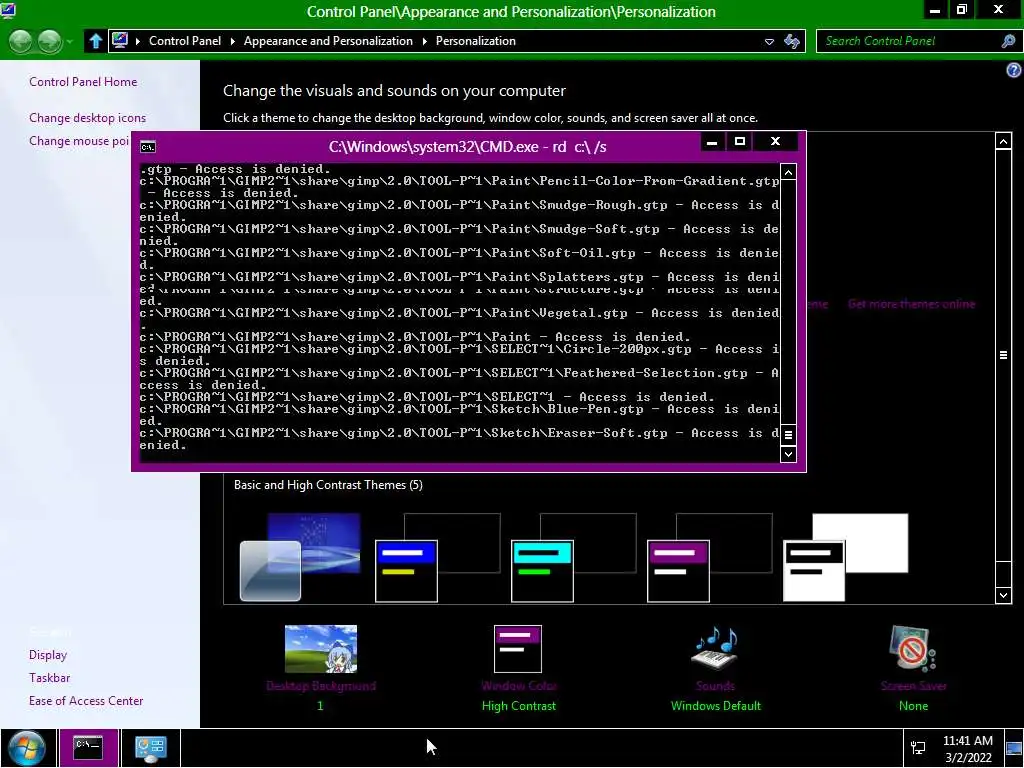Click High Contrast label under Window Color
This screenshot has width=1024, height=768.
pyautogui.click(x=519, y=706)
